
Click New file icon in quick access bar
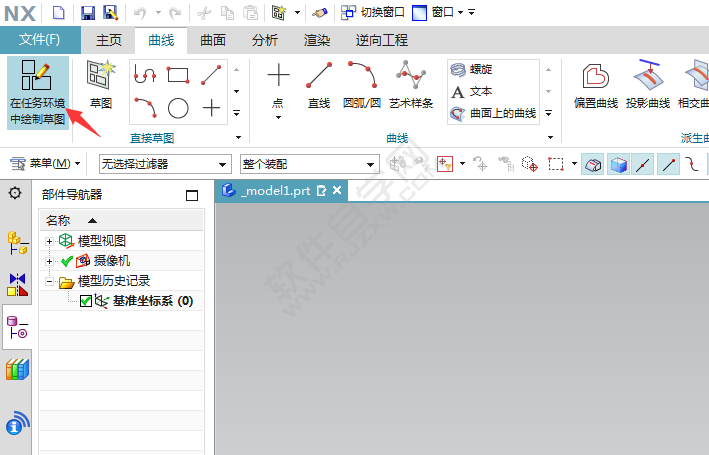click(x=59, y=12)
